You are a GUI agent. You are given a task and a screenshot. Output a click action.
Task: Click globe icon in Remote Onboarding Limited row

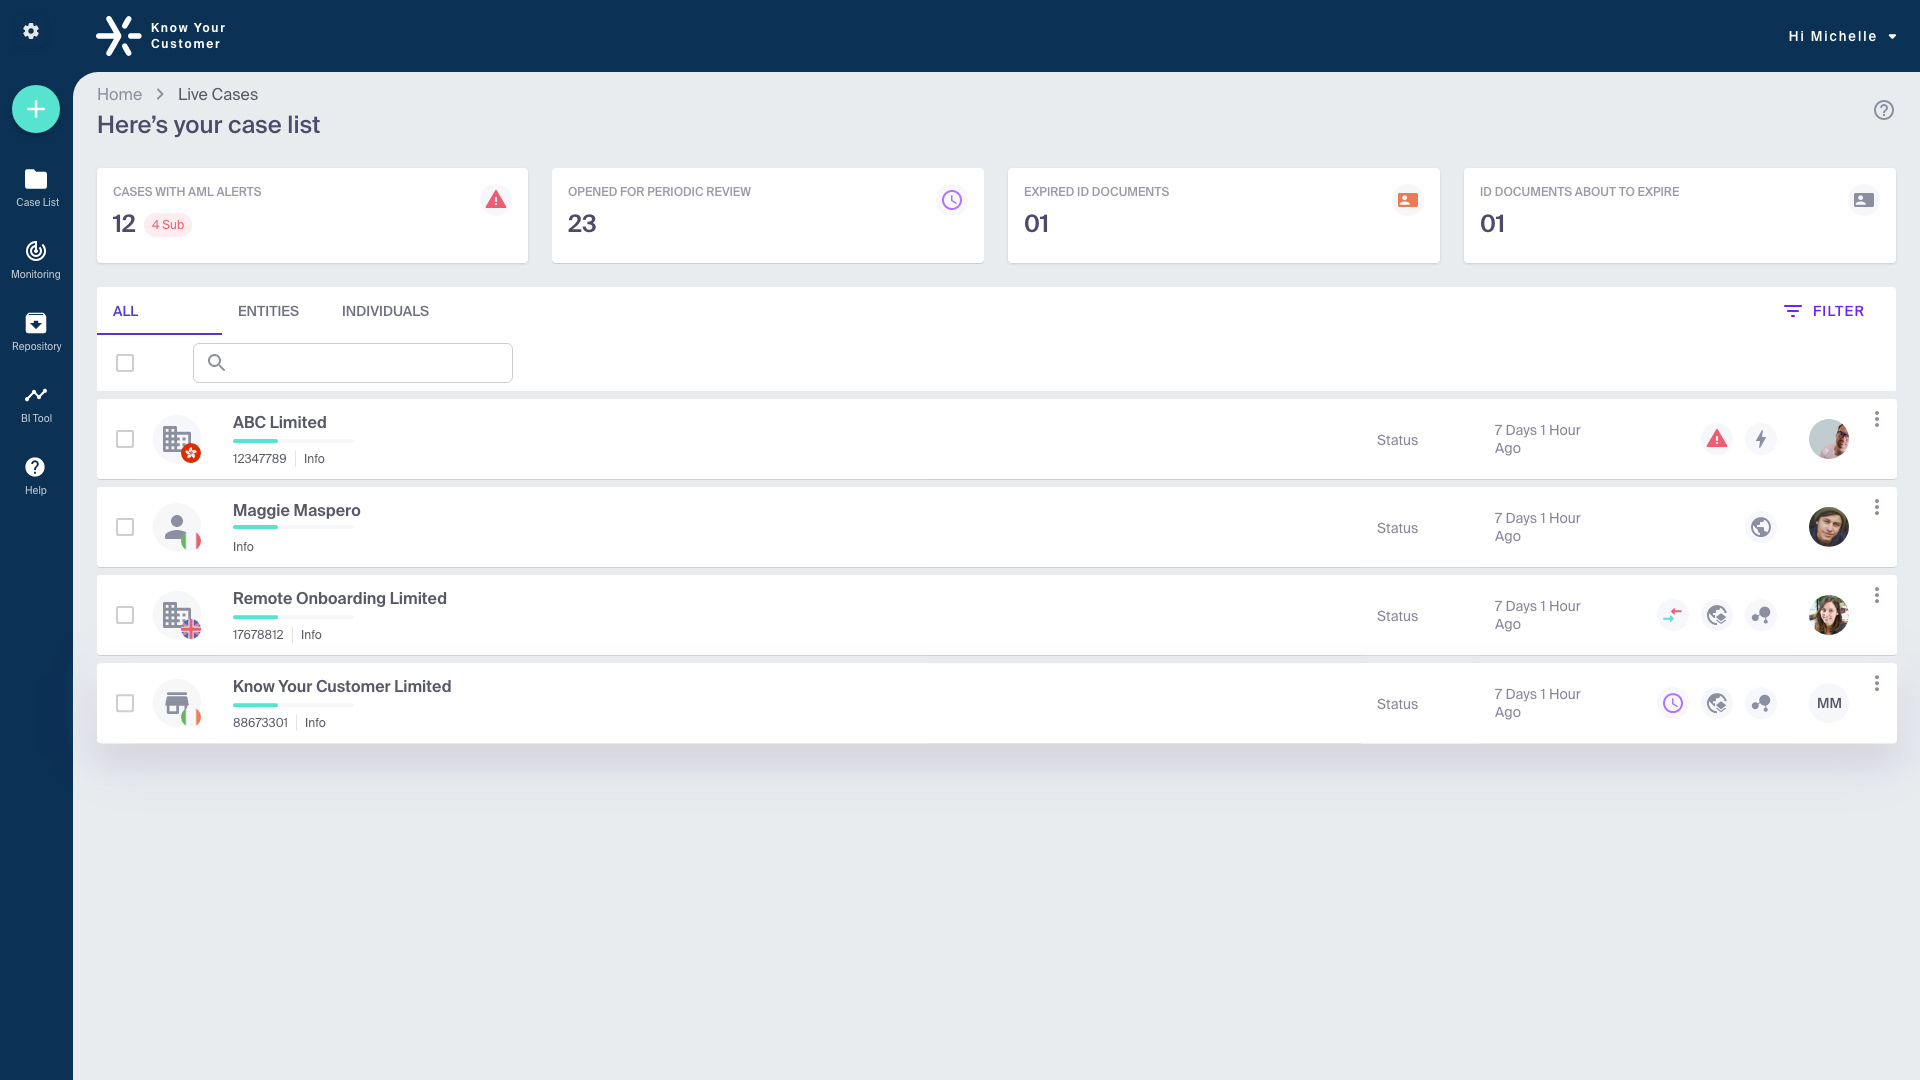click(x=1717, y=615)
